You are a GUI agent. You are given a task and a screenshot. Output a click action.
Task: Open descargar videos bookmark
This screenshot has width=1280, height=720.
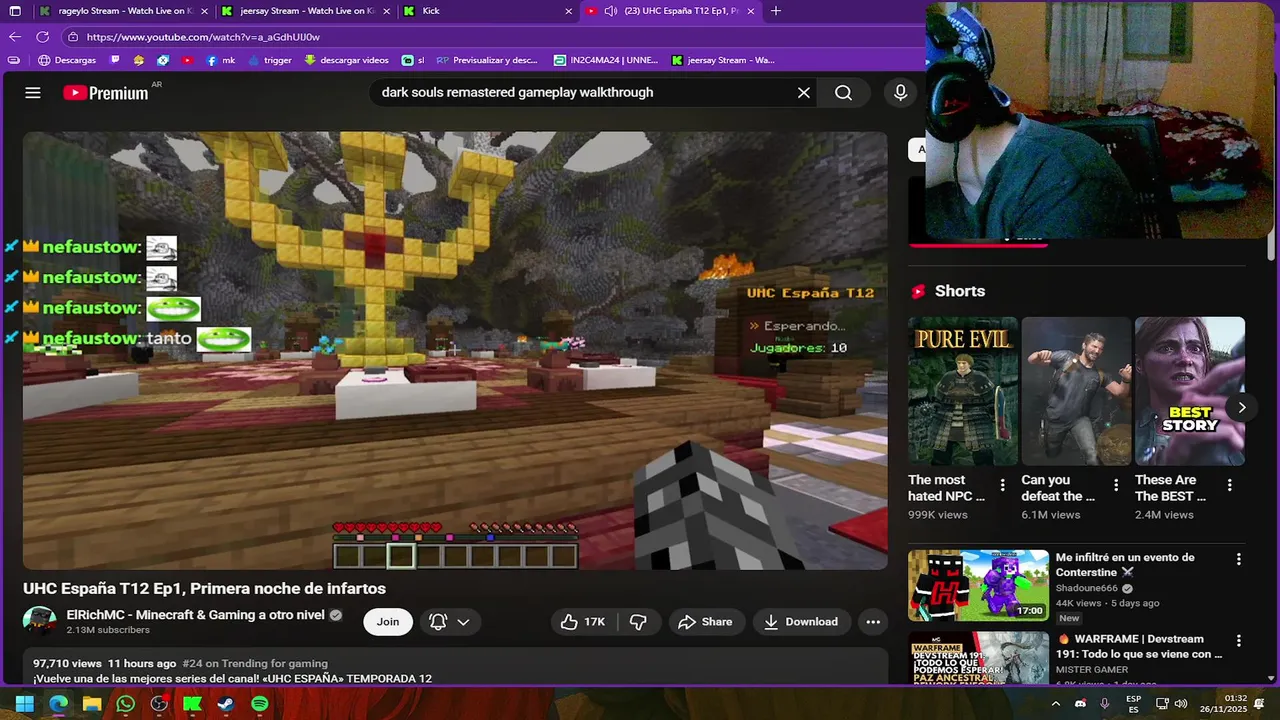346,60
